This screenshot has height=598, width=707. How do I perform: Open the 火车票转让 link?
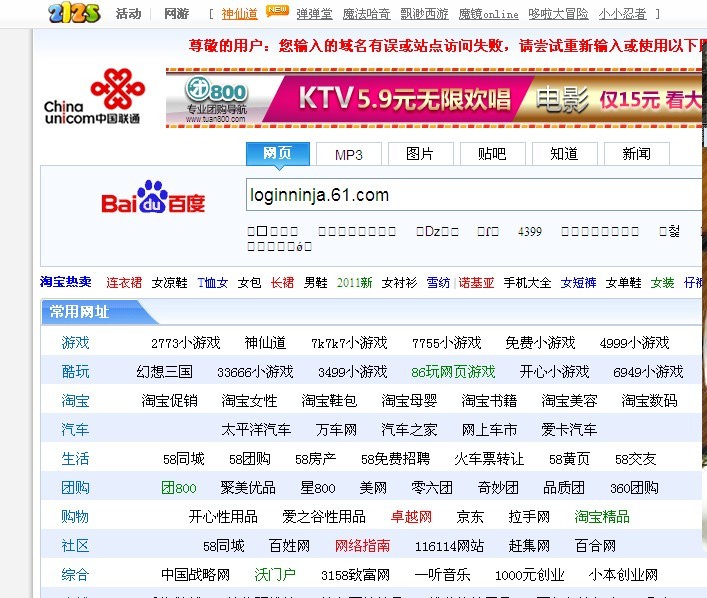tap(489, 459)
